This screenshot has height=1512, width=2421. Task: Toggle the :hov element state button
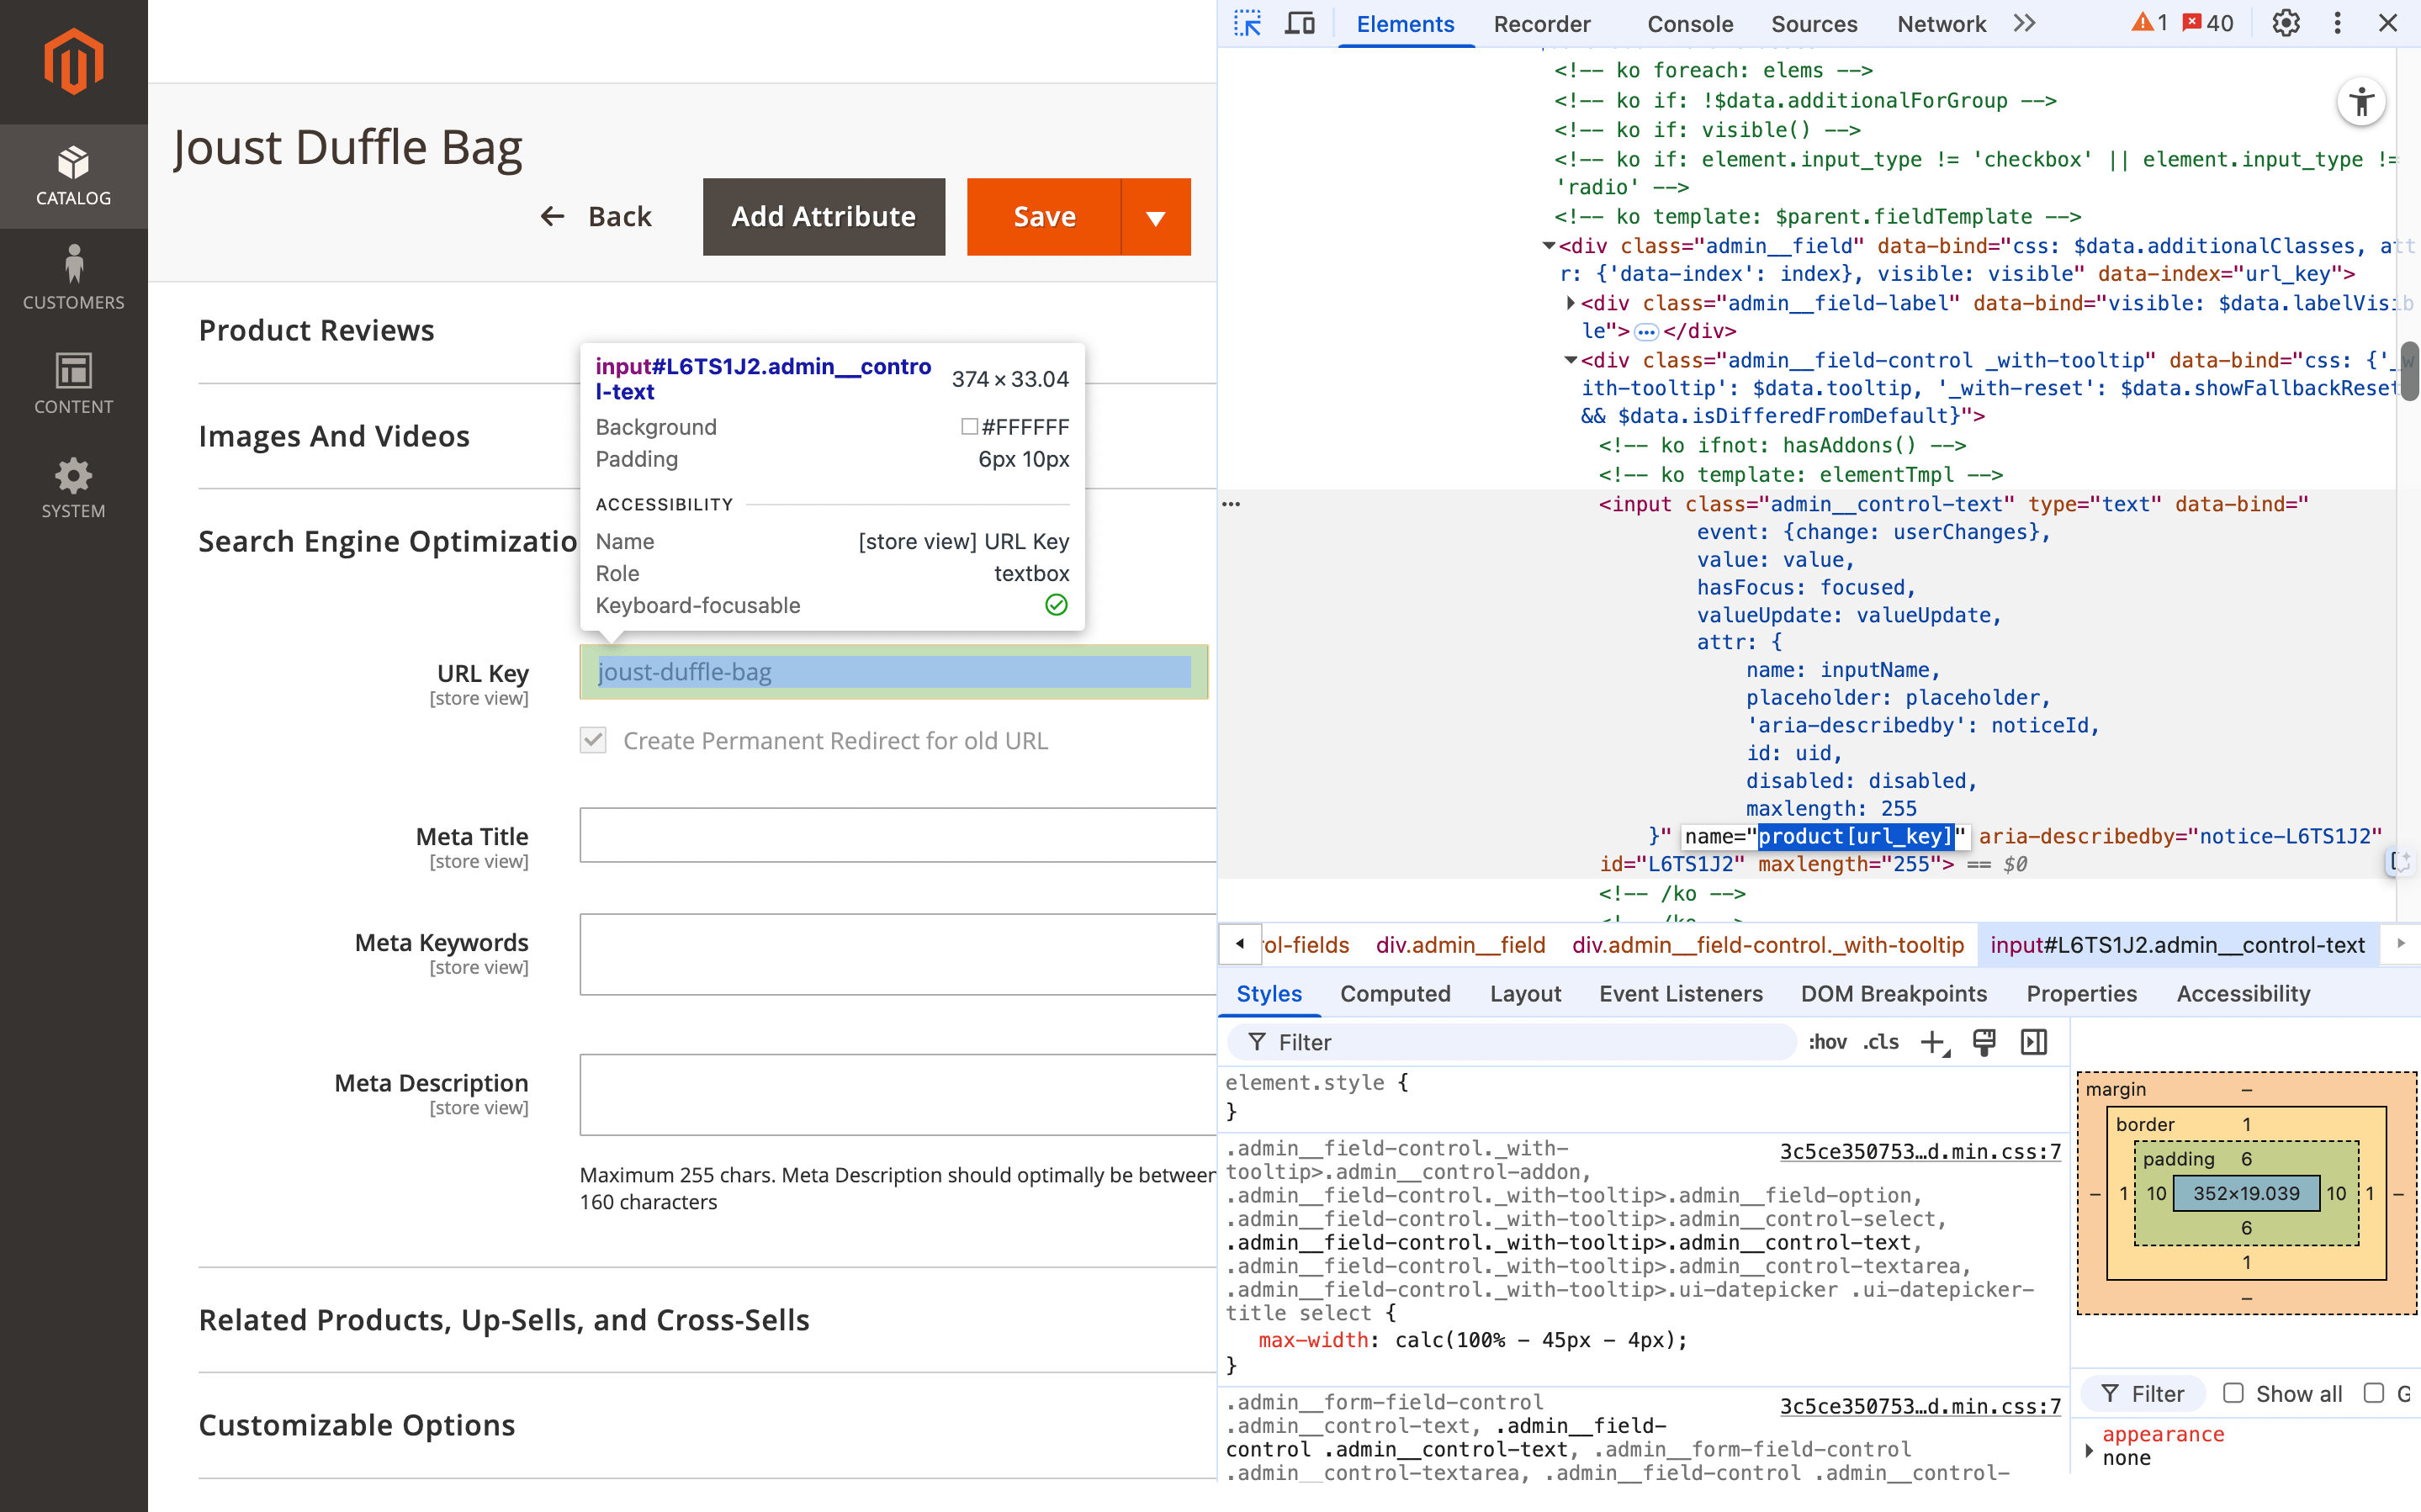(1826, 1042)
